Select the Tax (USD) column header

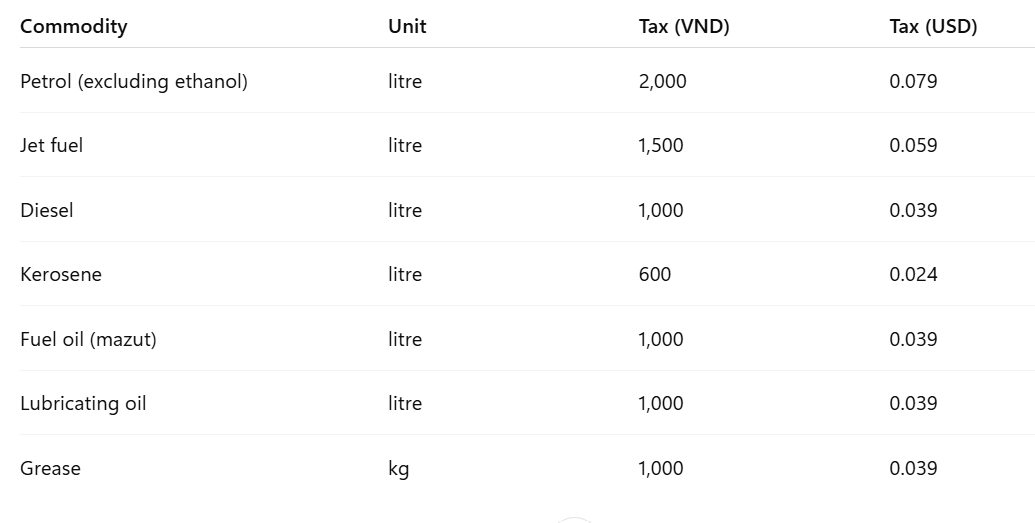click(x=933, y=27)
